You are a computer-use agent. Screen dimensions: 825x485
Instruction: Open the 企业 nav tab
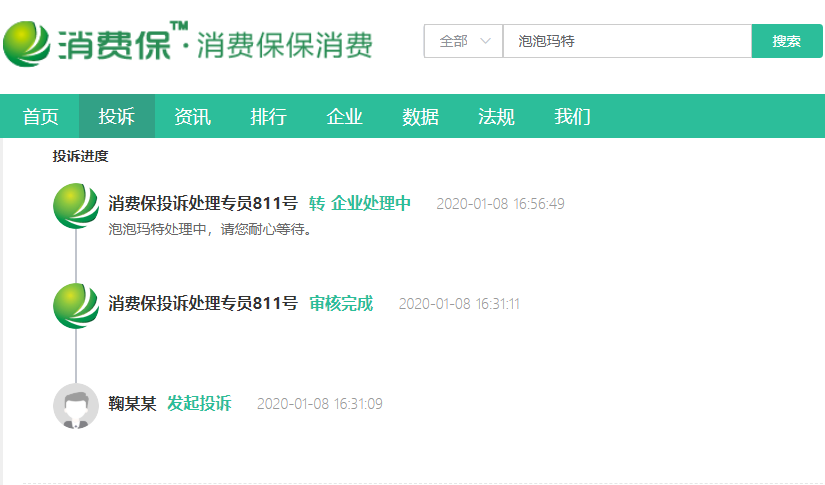(345, 116)
